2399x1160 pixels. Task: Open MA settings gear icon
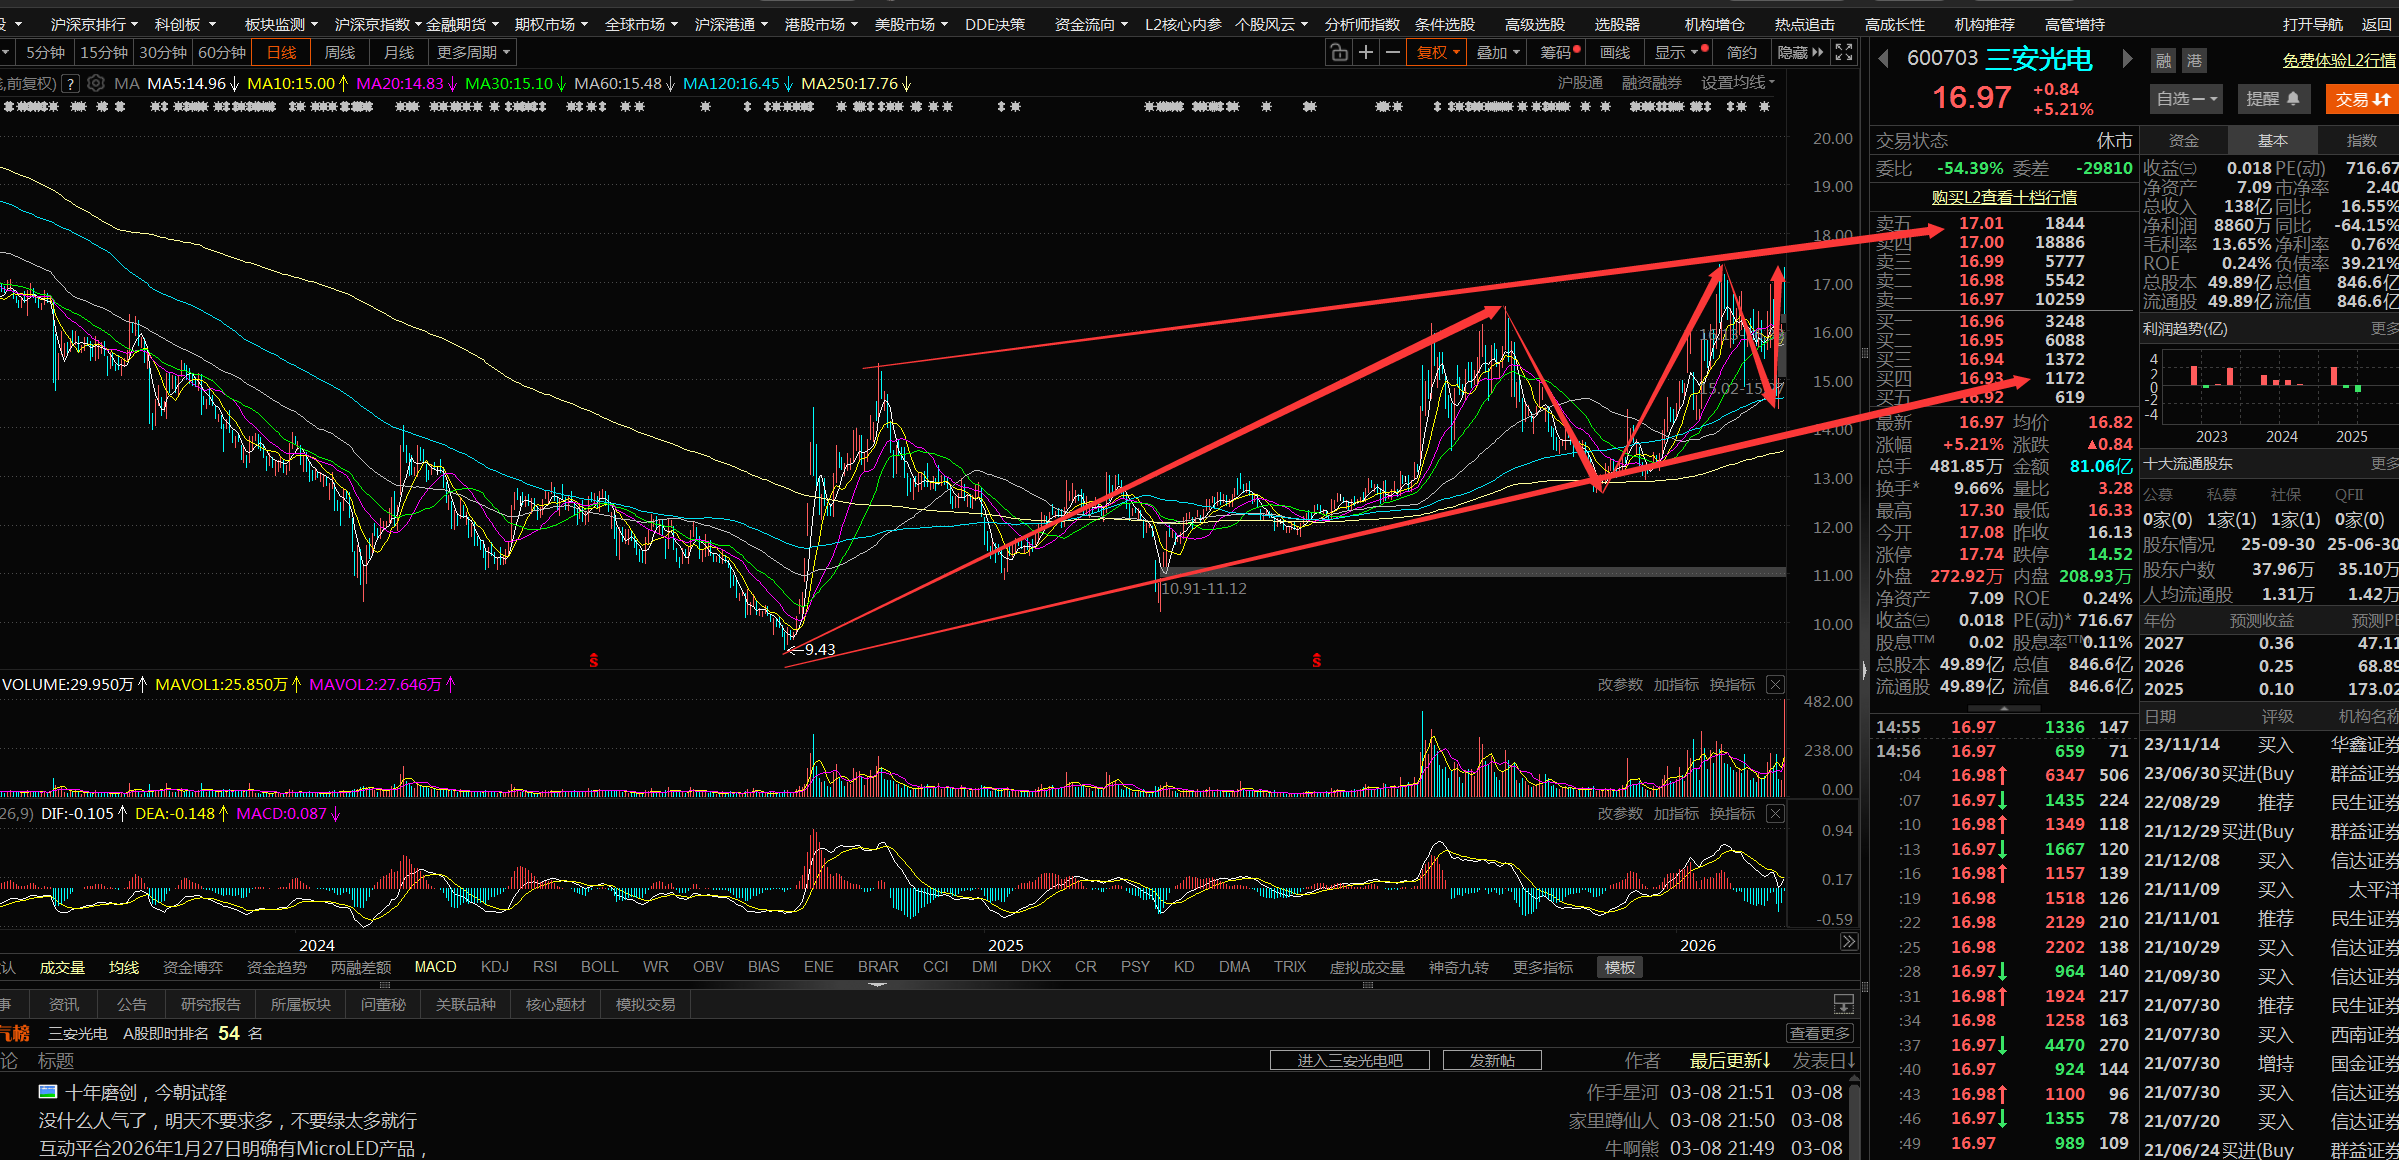tap(96, 84)
